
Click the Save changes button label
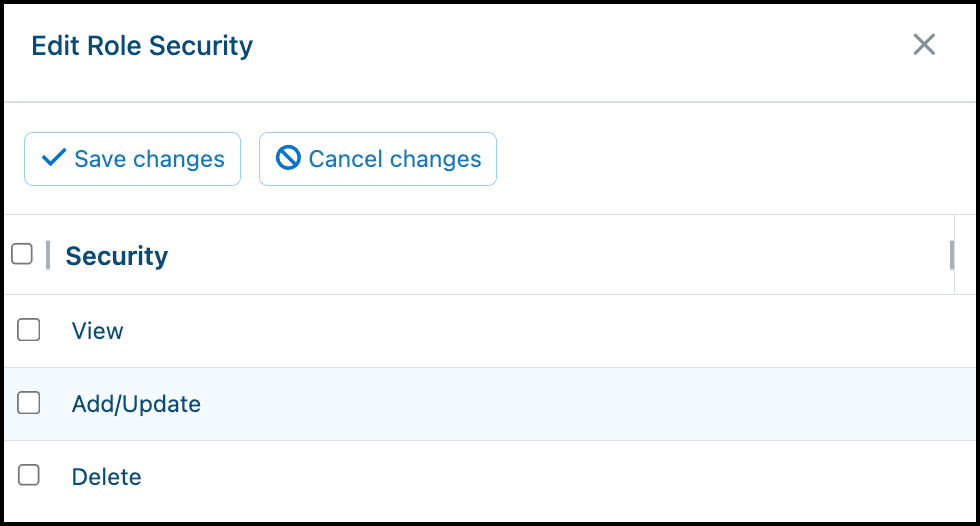(x=149, y=159)
